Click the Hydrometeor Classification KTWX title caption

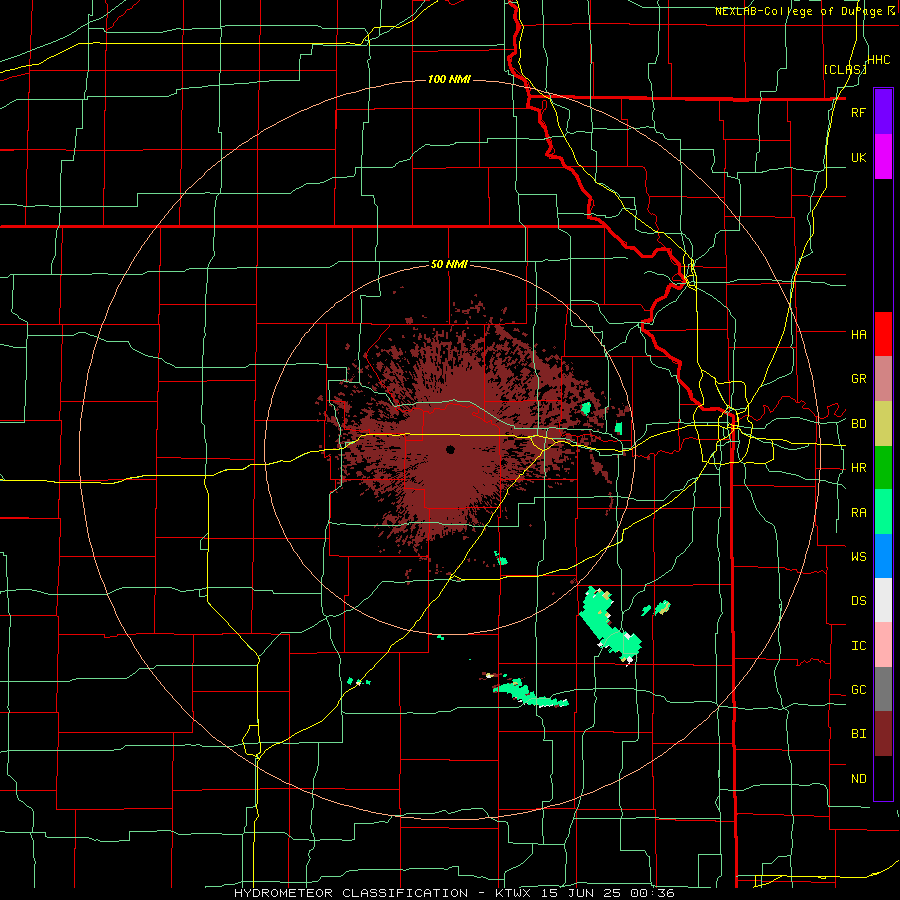coord(454,893)
